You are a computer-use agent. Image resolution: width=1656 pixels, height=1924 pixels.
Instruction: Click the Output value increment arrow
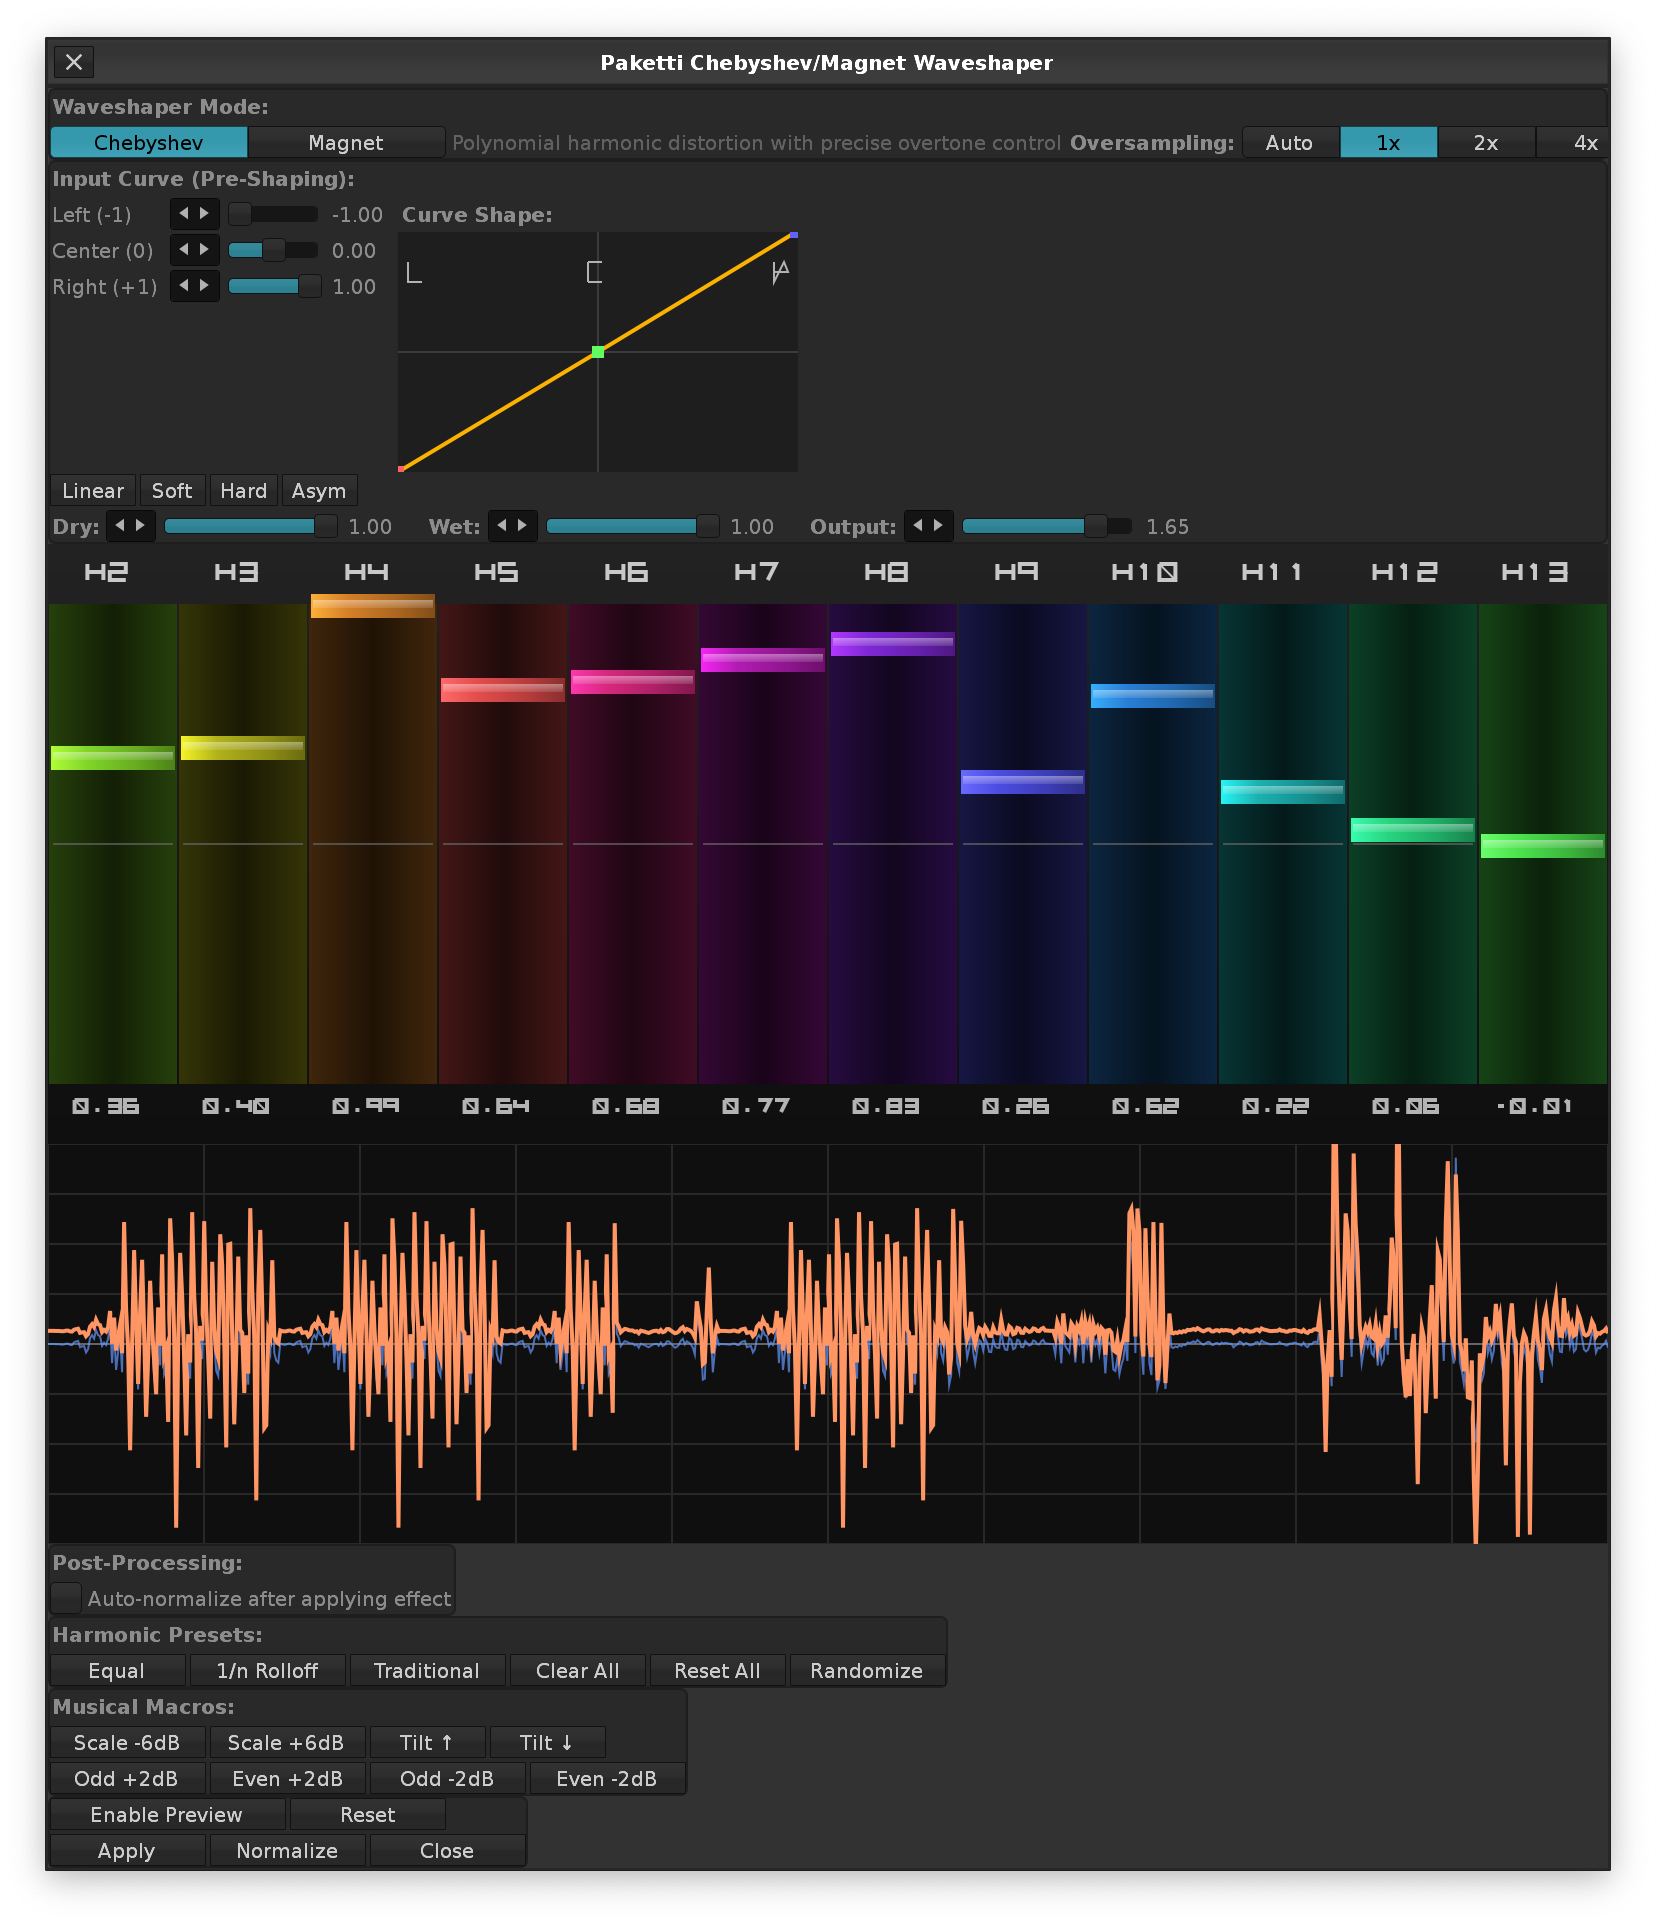(939, 526)
